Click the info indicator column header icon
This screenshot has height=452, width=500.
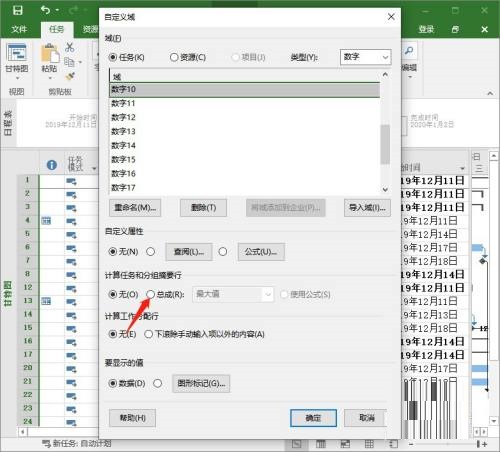click(52, 165)
